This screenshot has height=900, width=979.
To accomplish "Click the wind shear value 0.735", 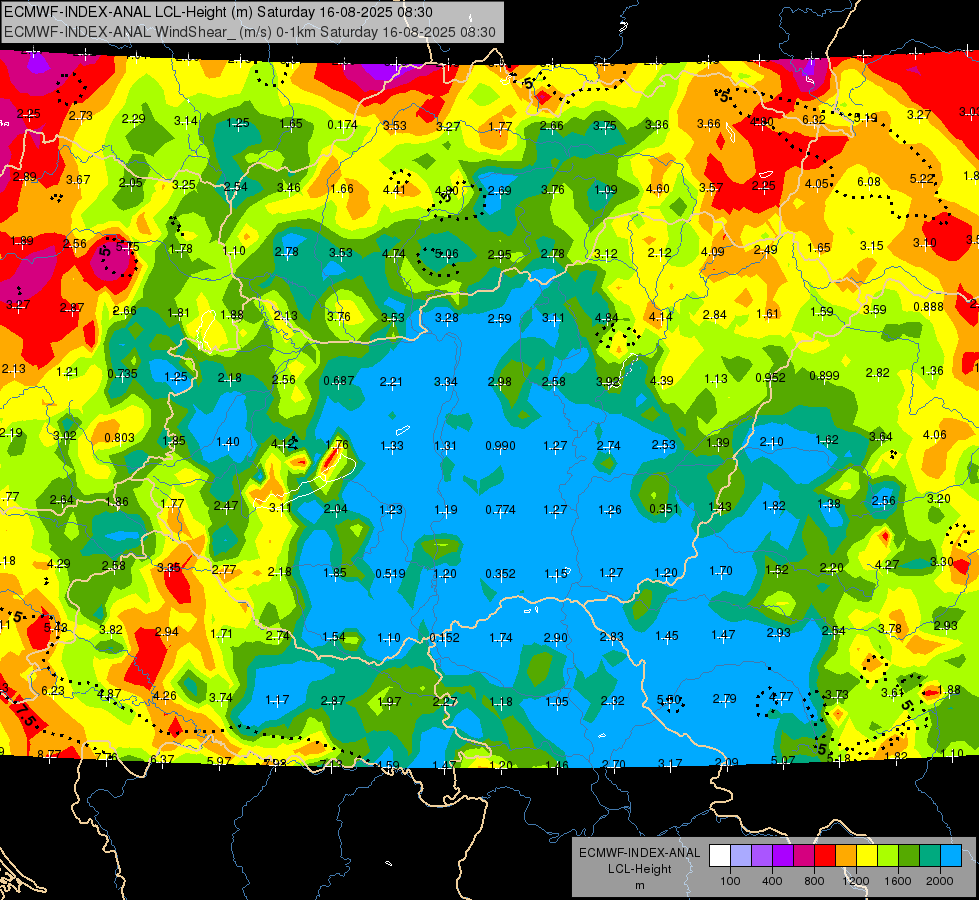I will [122, 373].
